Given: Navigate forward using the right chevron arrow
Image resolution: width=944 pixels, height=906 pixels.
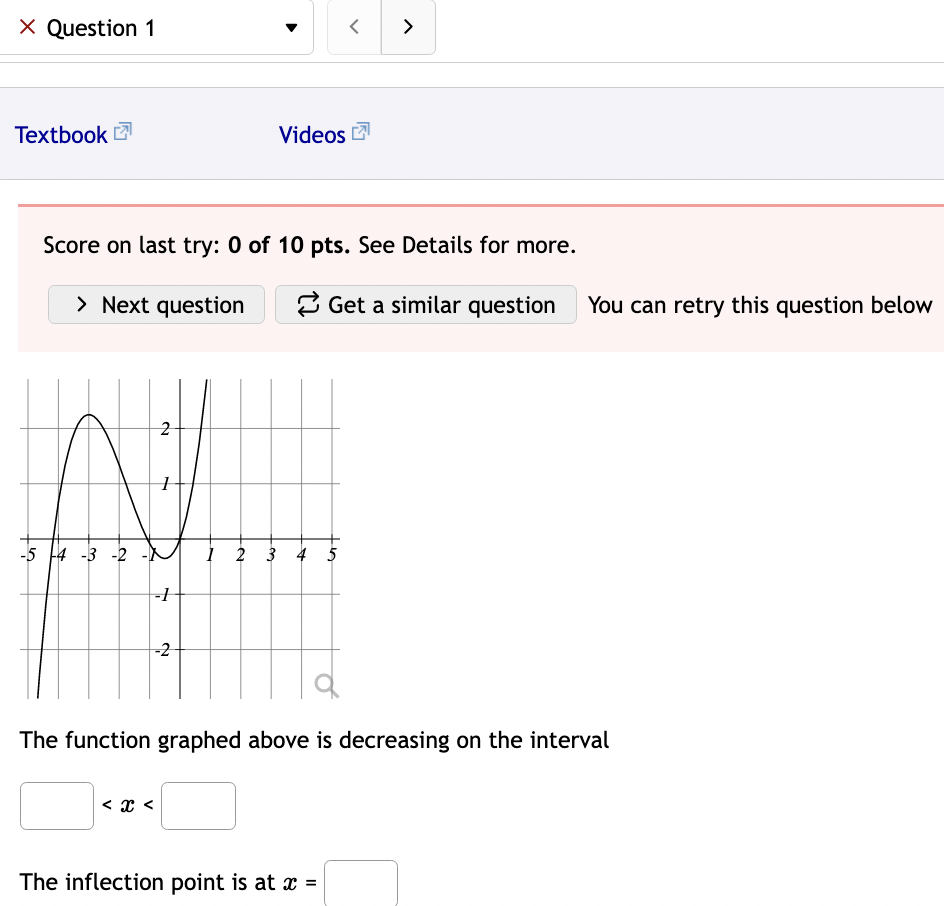Looking at the screenshot, I should click(x=408, y=27).
